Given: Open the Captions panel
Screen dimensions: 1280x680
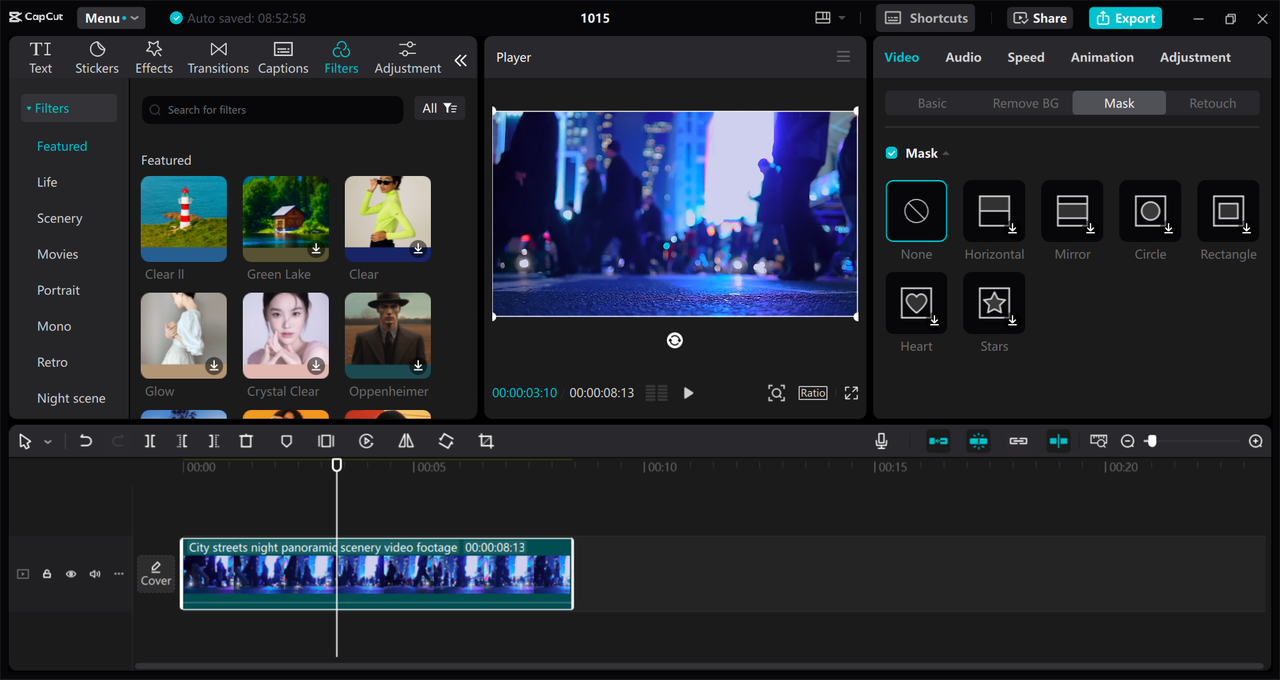Looking at the screenshot, I should pyautogui.click(x=283, y=57).
